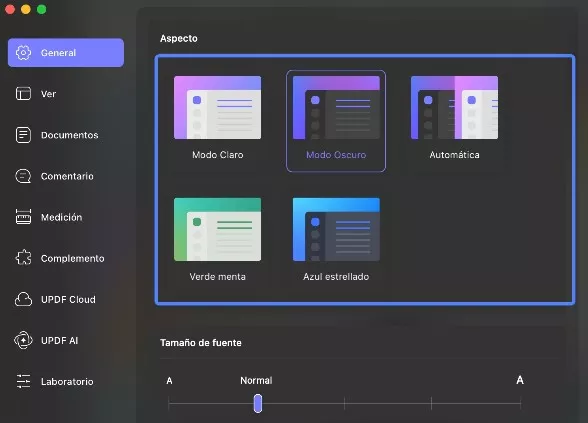Select Modo Oscuro theme option
Viewport: 588px width, 423px height.
click(336, 121)
